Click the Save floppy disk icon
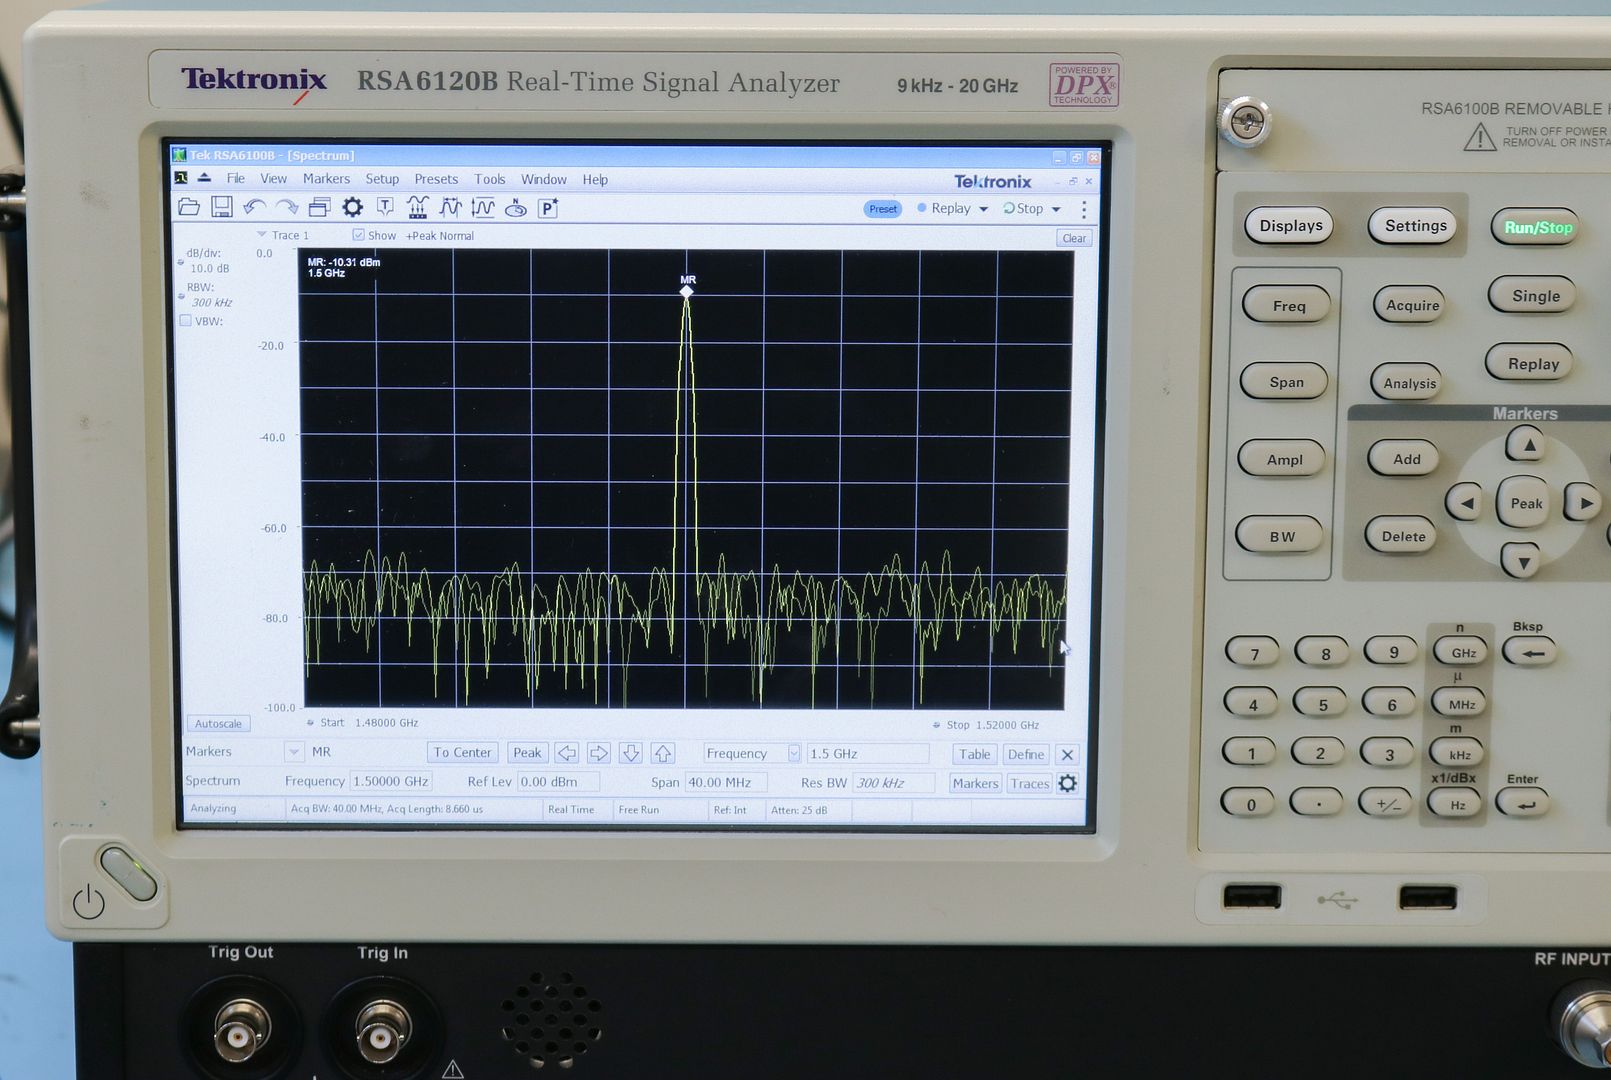 click(x=222, y=207)
